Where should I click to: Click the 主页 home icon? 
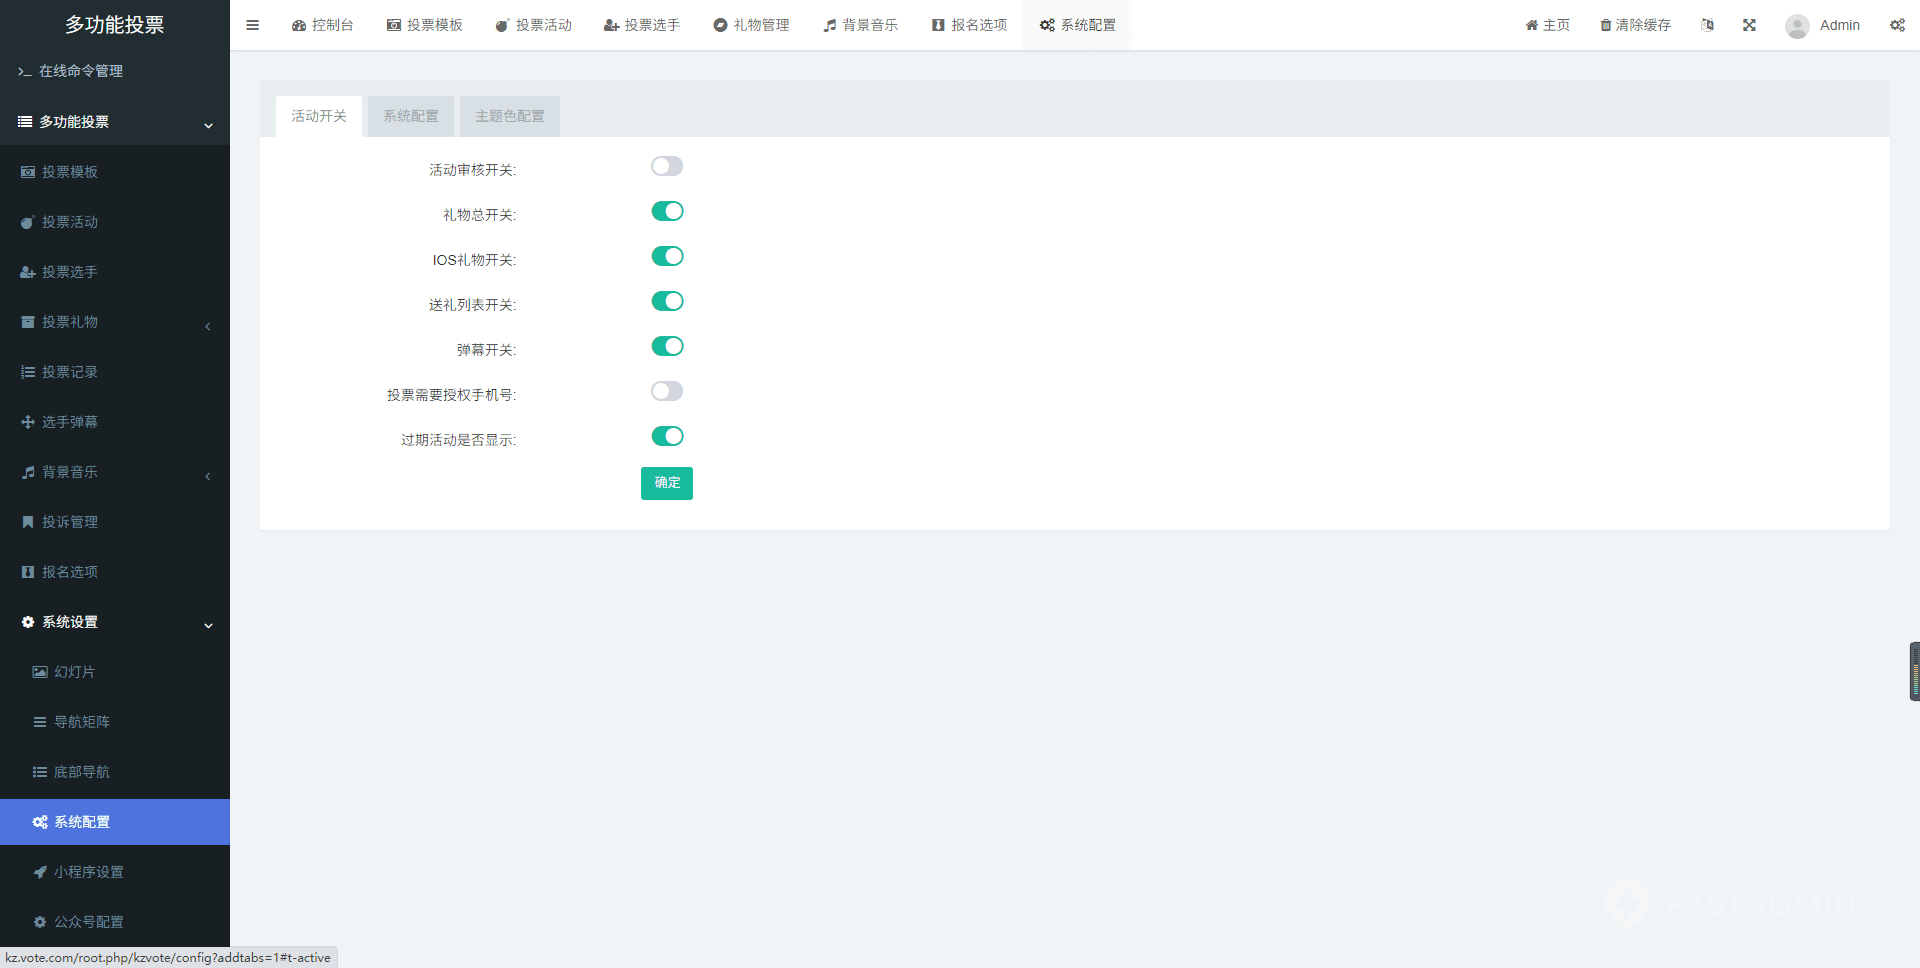1531,25
